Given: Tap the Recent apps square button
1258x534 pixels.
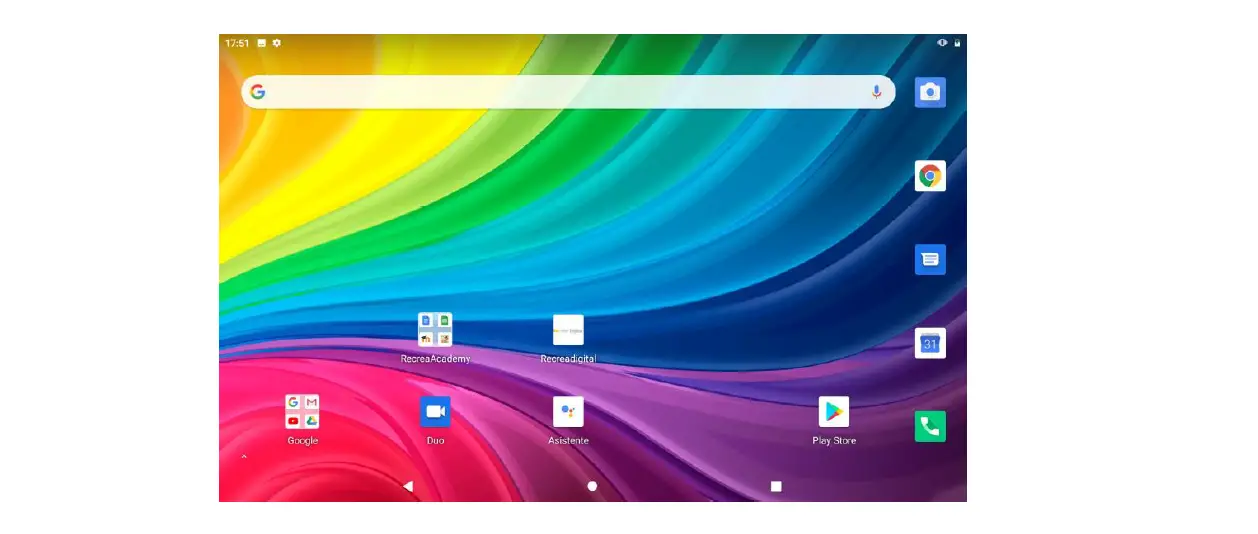Looking at the screenshot, I should [x=776, y=486].
